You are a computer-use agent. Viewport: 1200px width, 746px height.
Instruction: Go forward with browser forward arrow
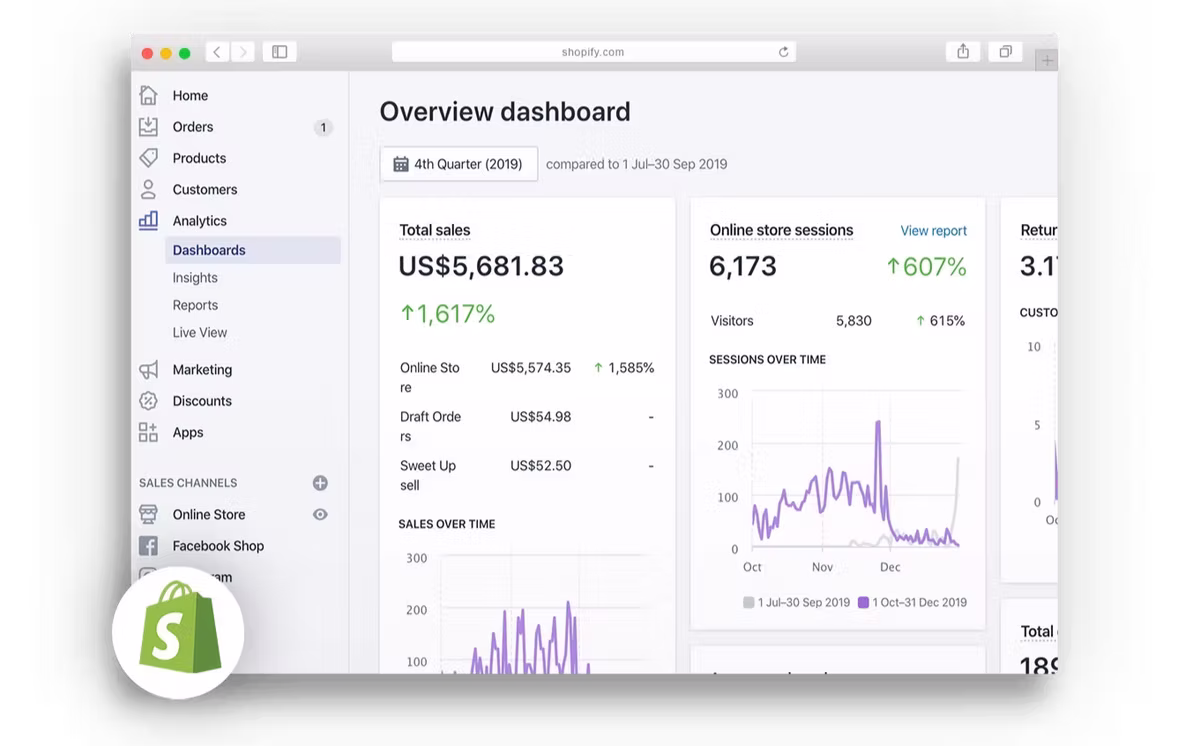243,52
